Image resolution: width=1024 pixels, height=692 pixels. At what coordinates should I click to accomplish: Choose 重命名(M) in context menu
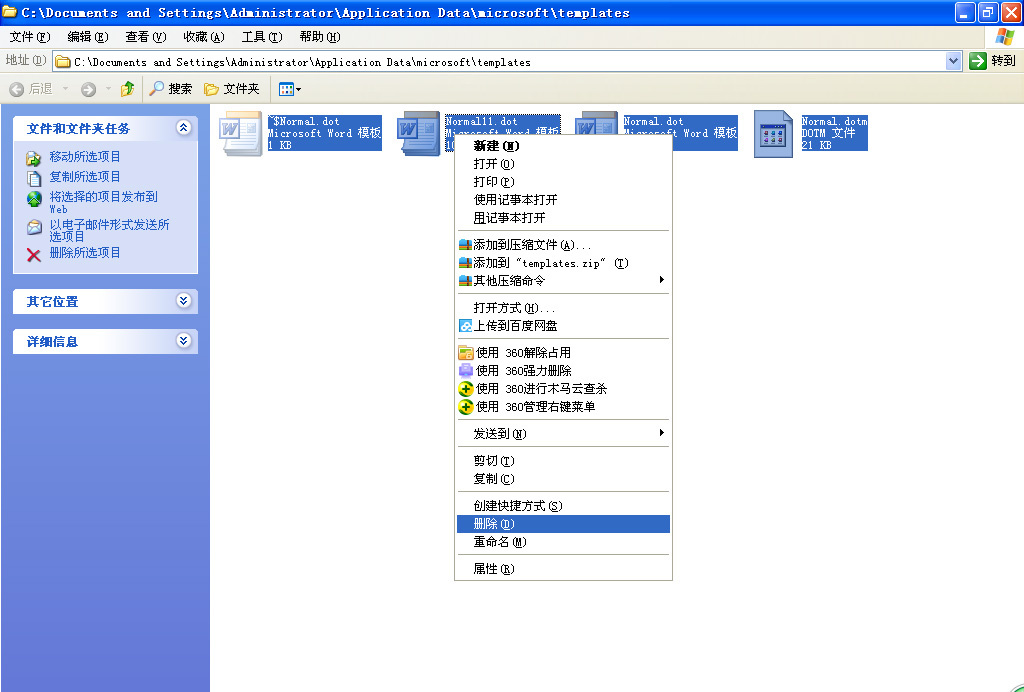click(563, 542)
